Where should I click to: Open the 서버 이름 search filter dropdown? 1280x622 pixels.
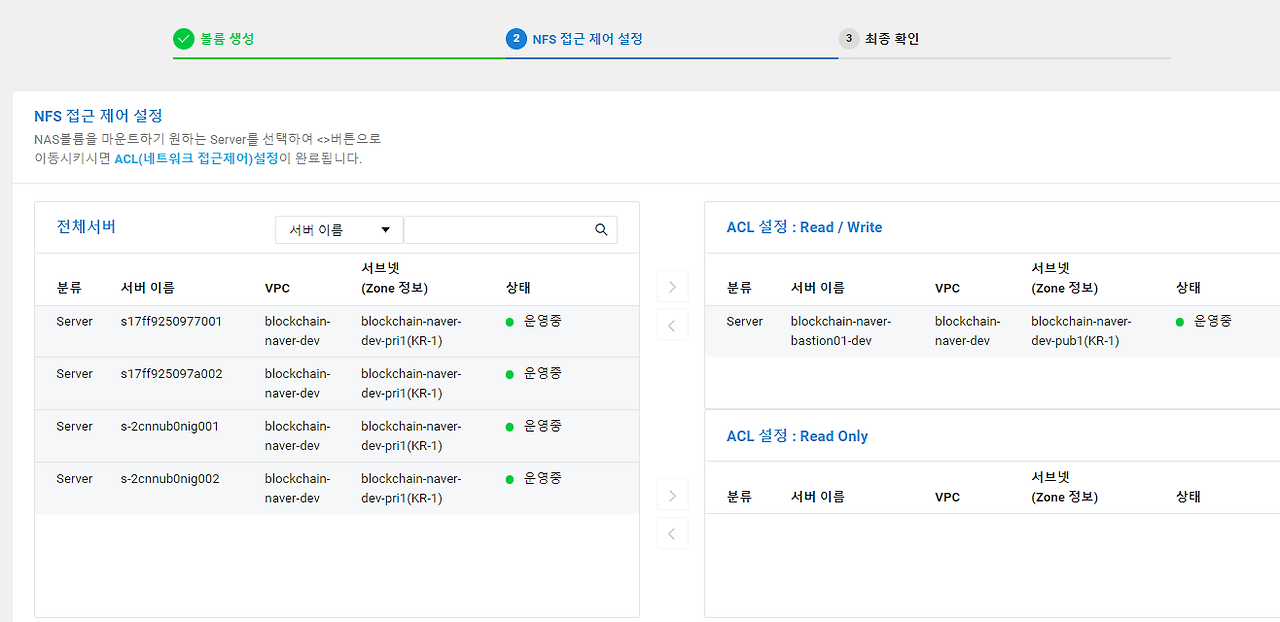(339, 230)
